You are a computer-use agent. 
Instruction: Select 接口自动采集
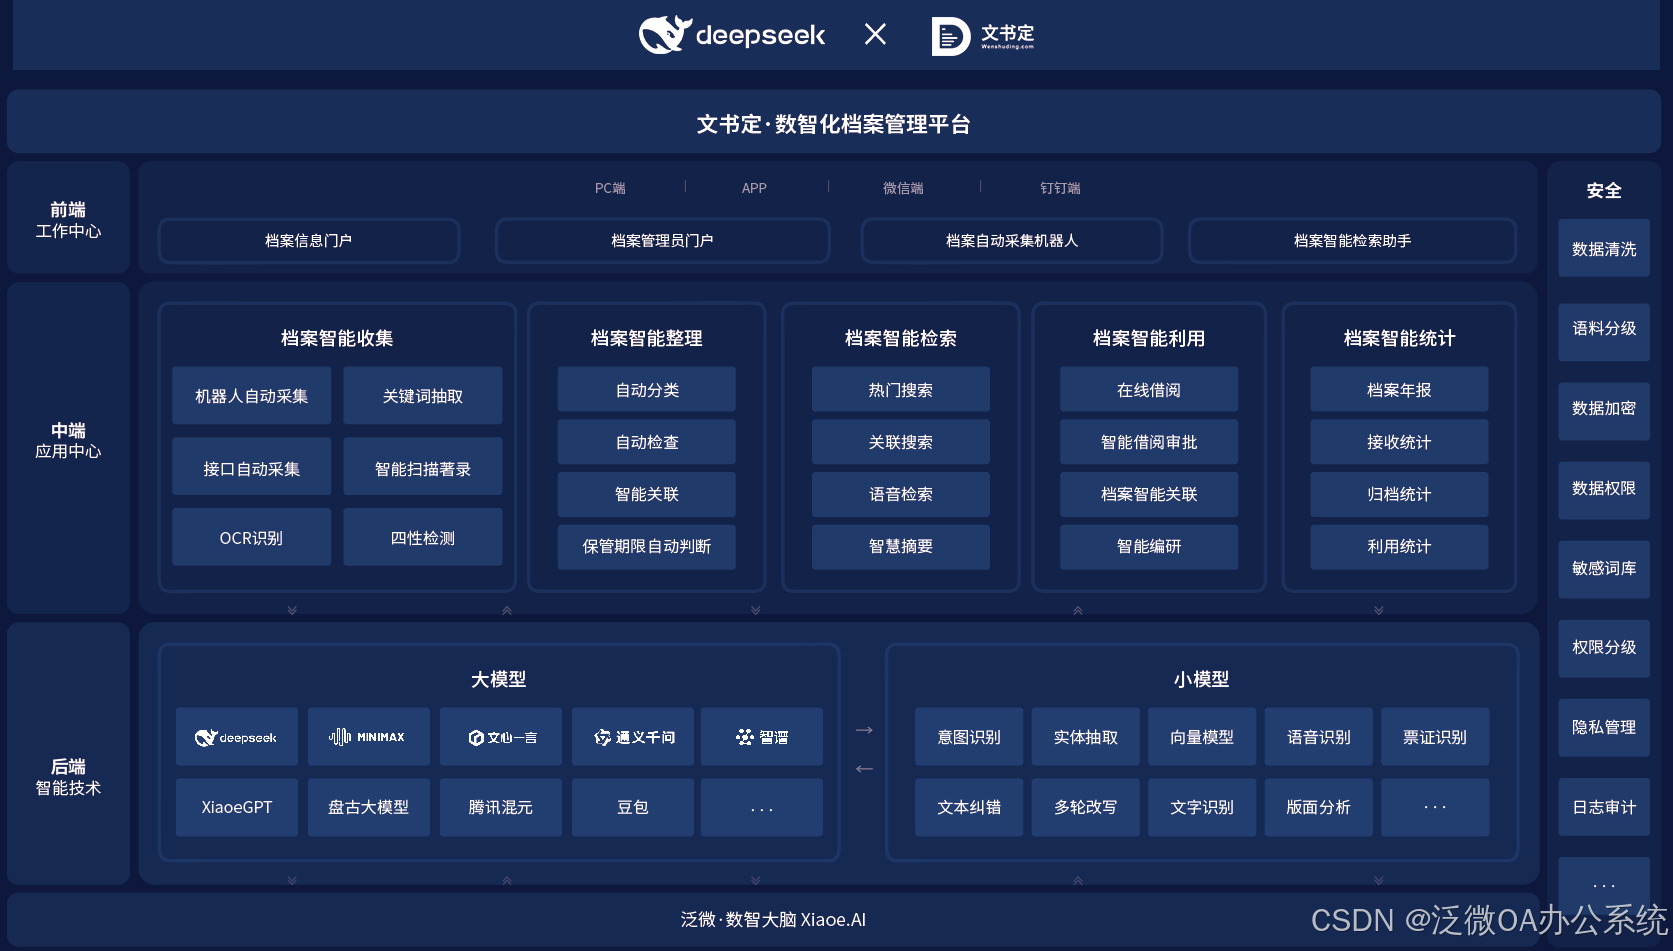(x=252, y=467)
